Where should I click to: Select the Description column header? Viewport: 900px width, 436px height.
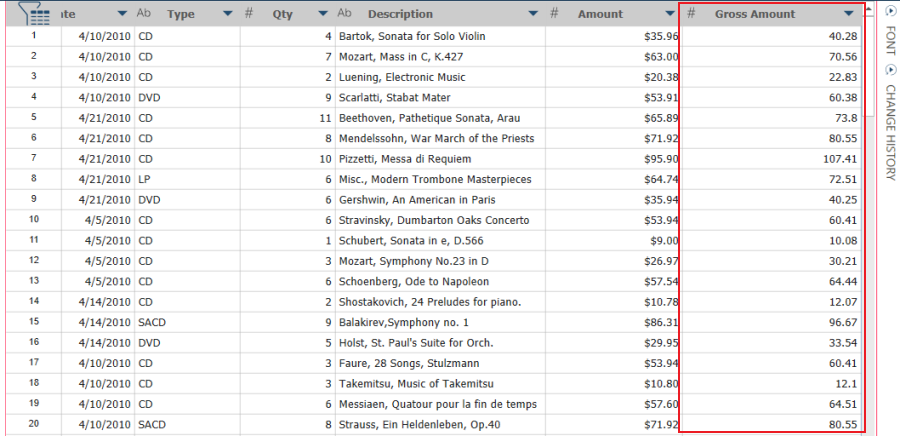(400, 14)
